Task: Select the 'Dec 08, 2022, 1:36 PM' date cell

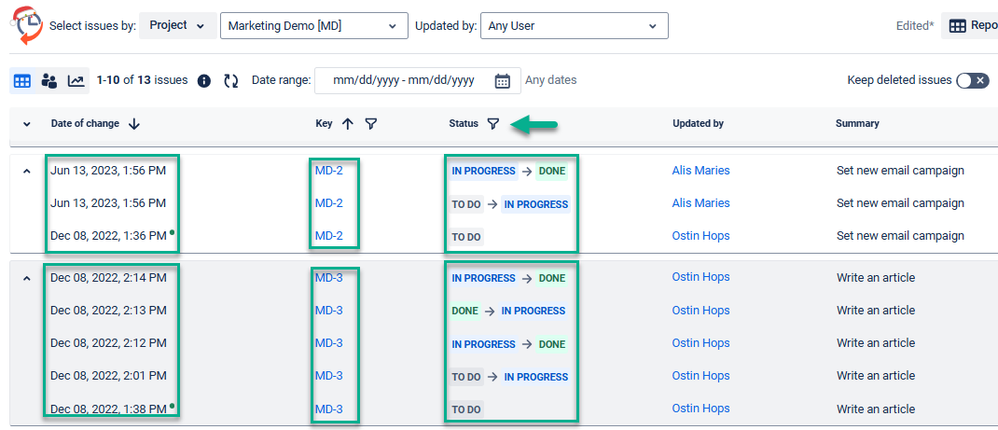Action: click(x=108, y=235)
